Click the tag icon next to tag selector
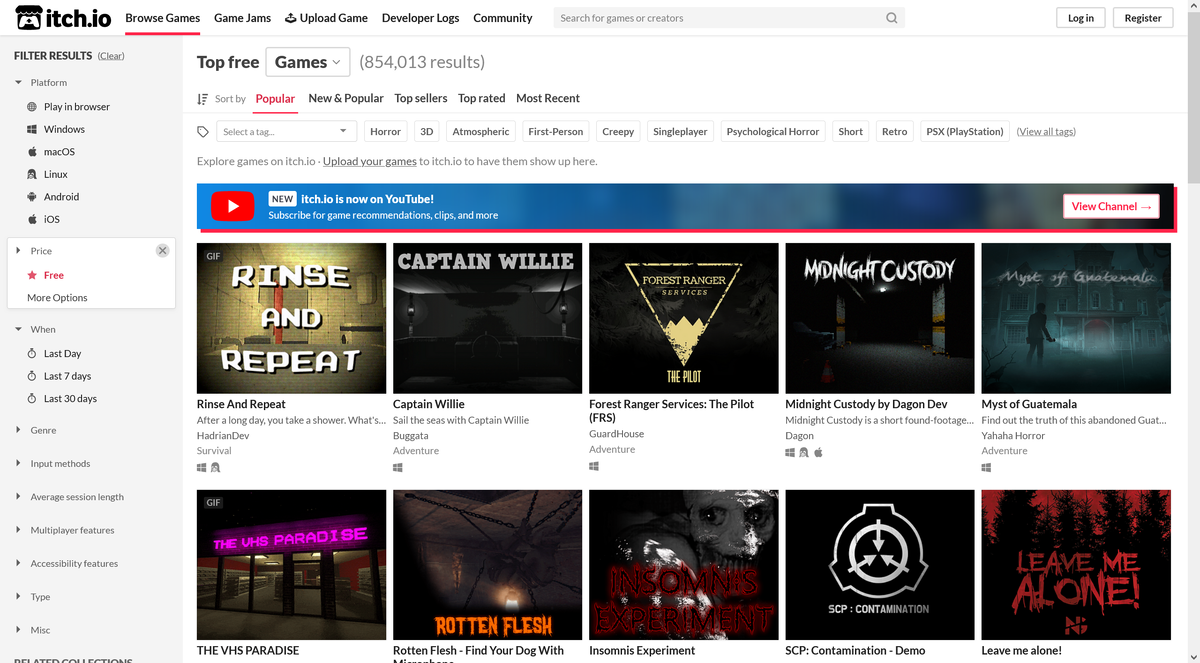Screen dimensions: 1200x663 click(x=203, y=132)
